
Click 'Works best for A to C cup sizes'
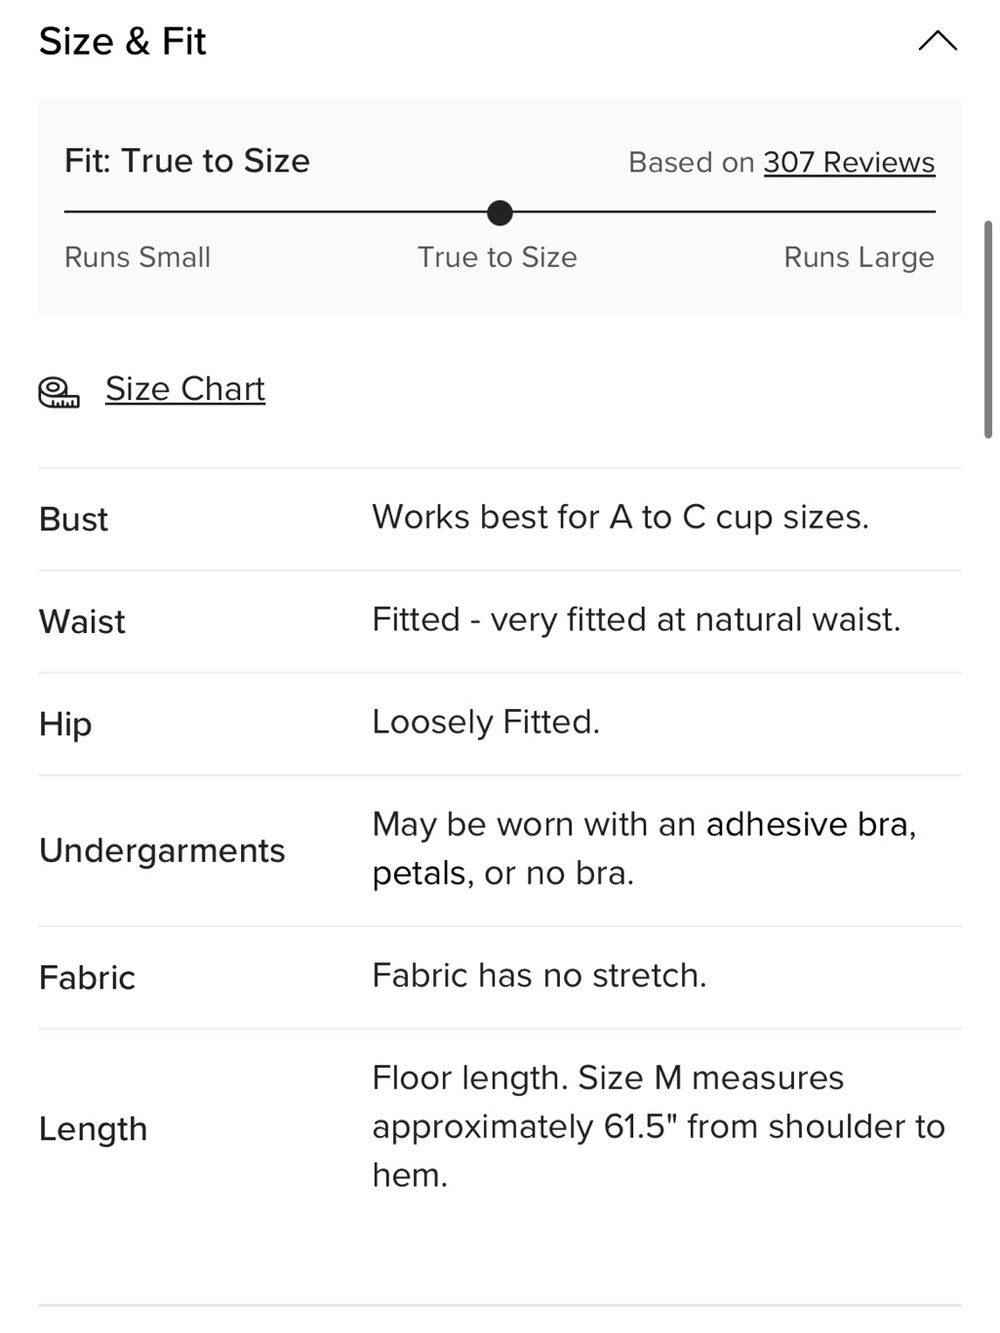click(x=620, y=517)
